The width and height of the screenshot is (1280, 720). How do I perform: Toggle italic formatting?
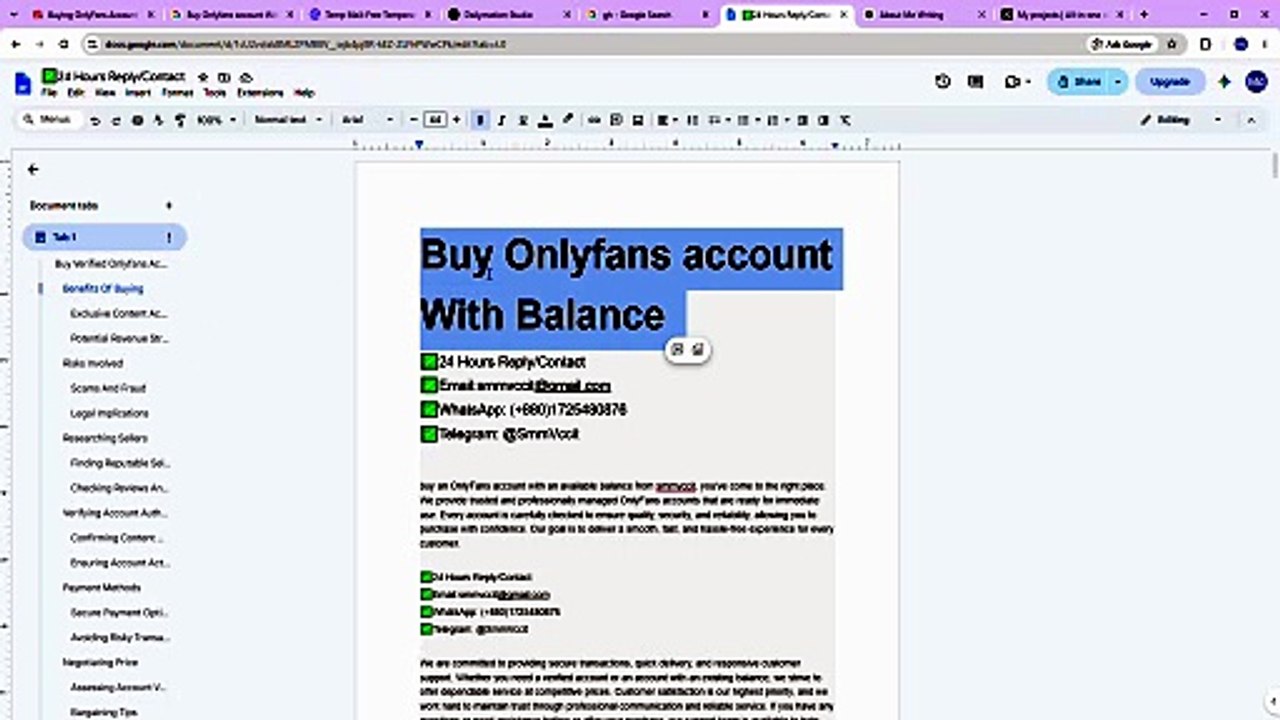pos(501,120)
